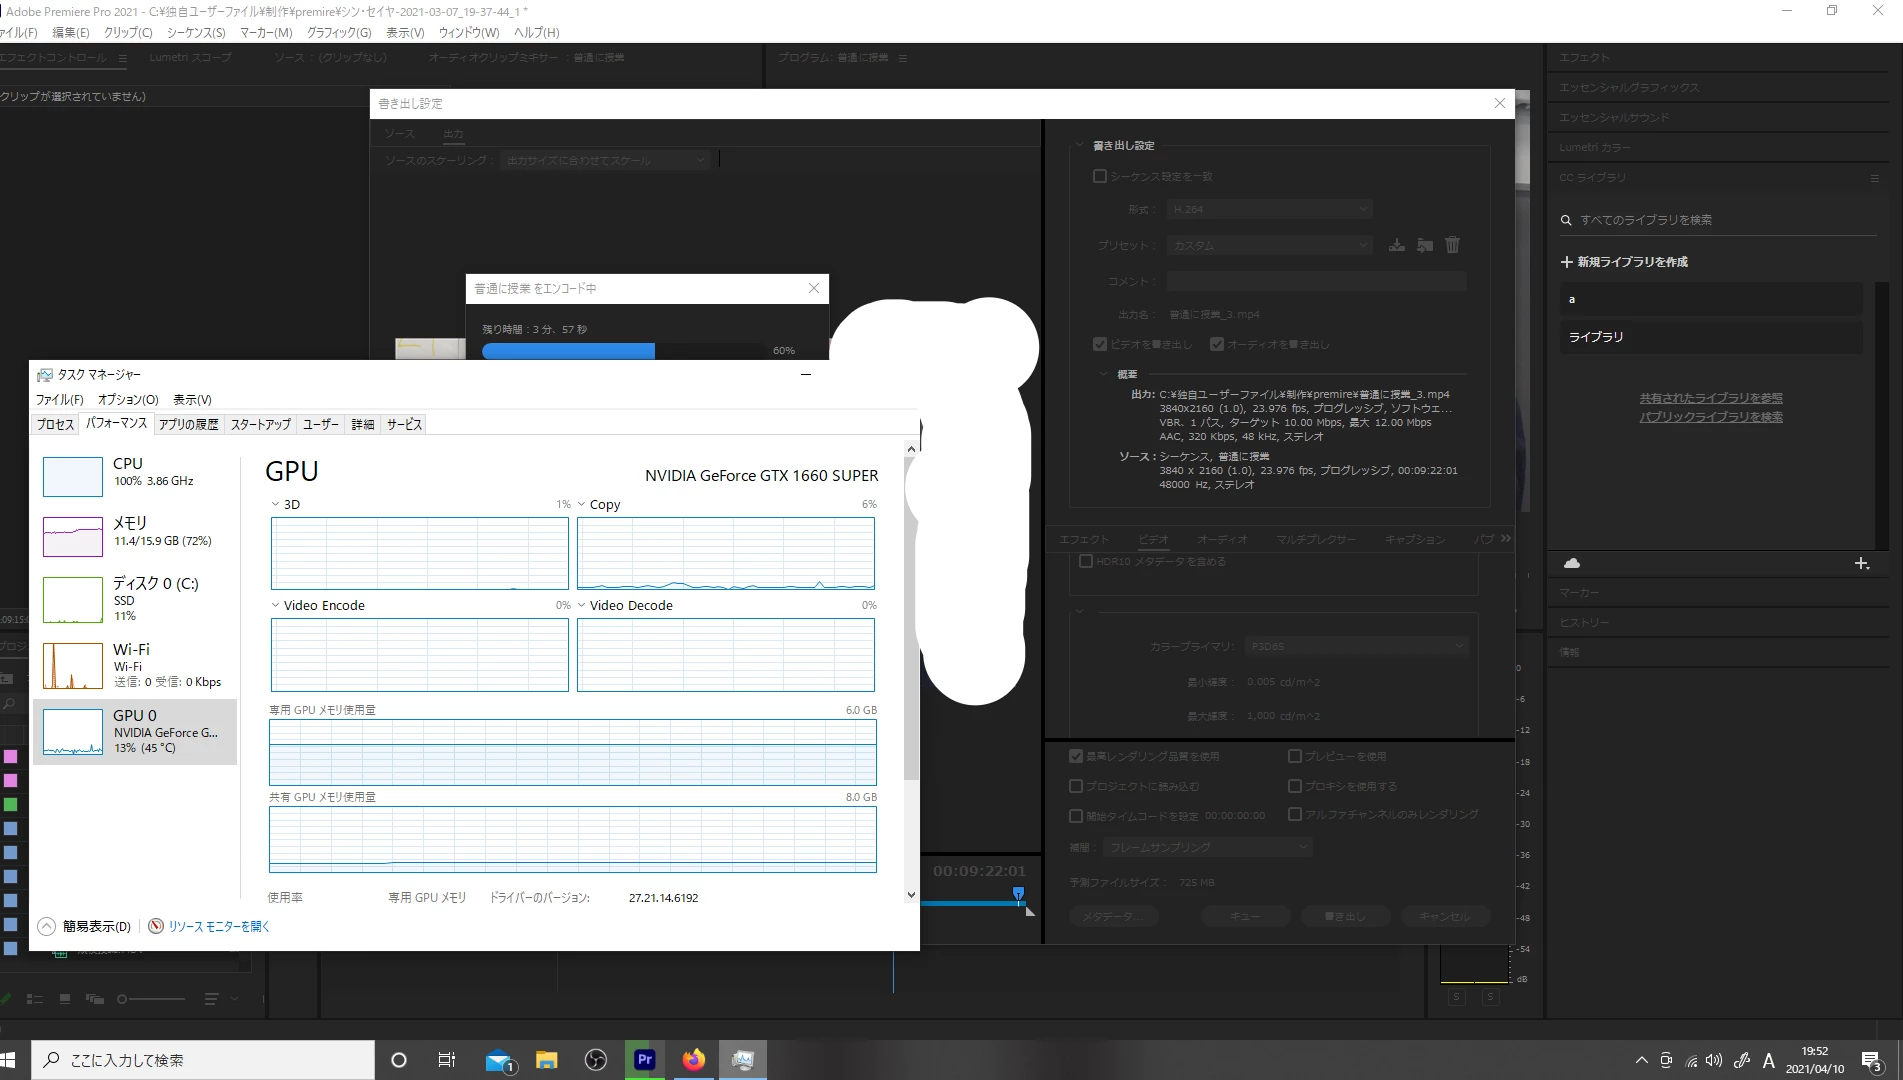1903x1080 pixels.
Task: Click キュー button in export dialog
Action: [x=1245, y=916]
